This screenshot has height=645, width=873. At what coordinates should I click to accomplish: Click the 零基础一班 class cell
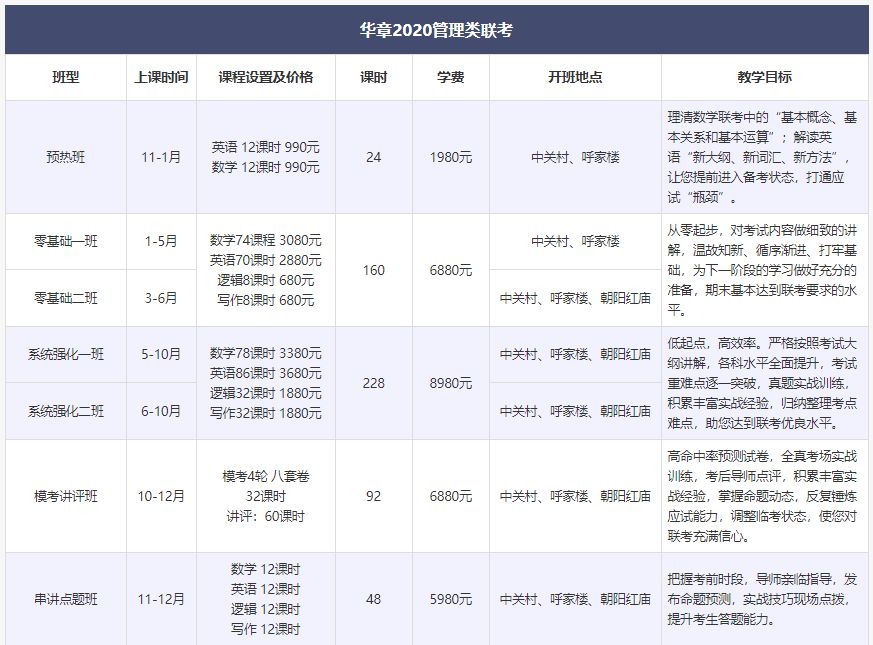66,241
